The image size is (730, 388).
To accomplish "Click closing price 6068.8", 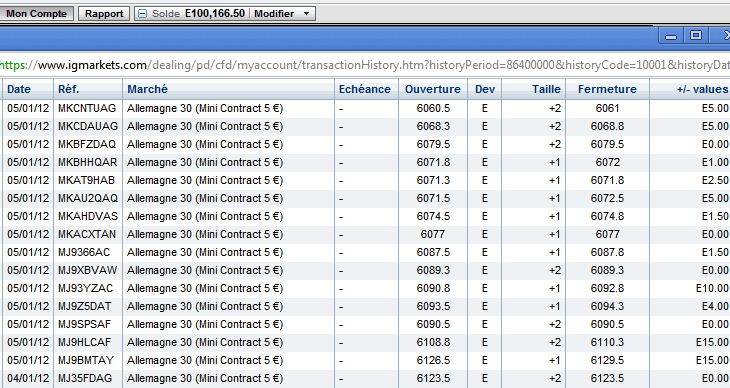I will coord(608,126).
